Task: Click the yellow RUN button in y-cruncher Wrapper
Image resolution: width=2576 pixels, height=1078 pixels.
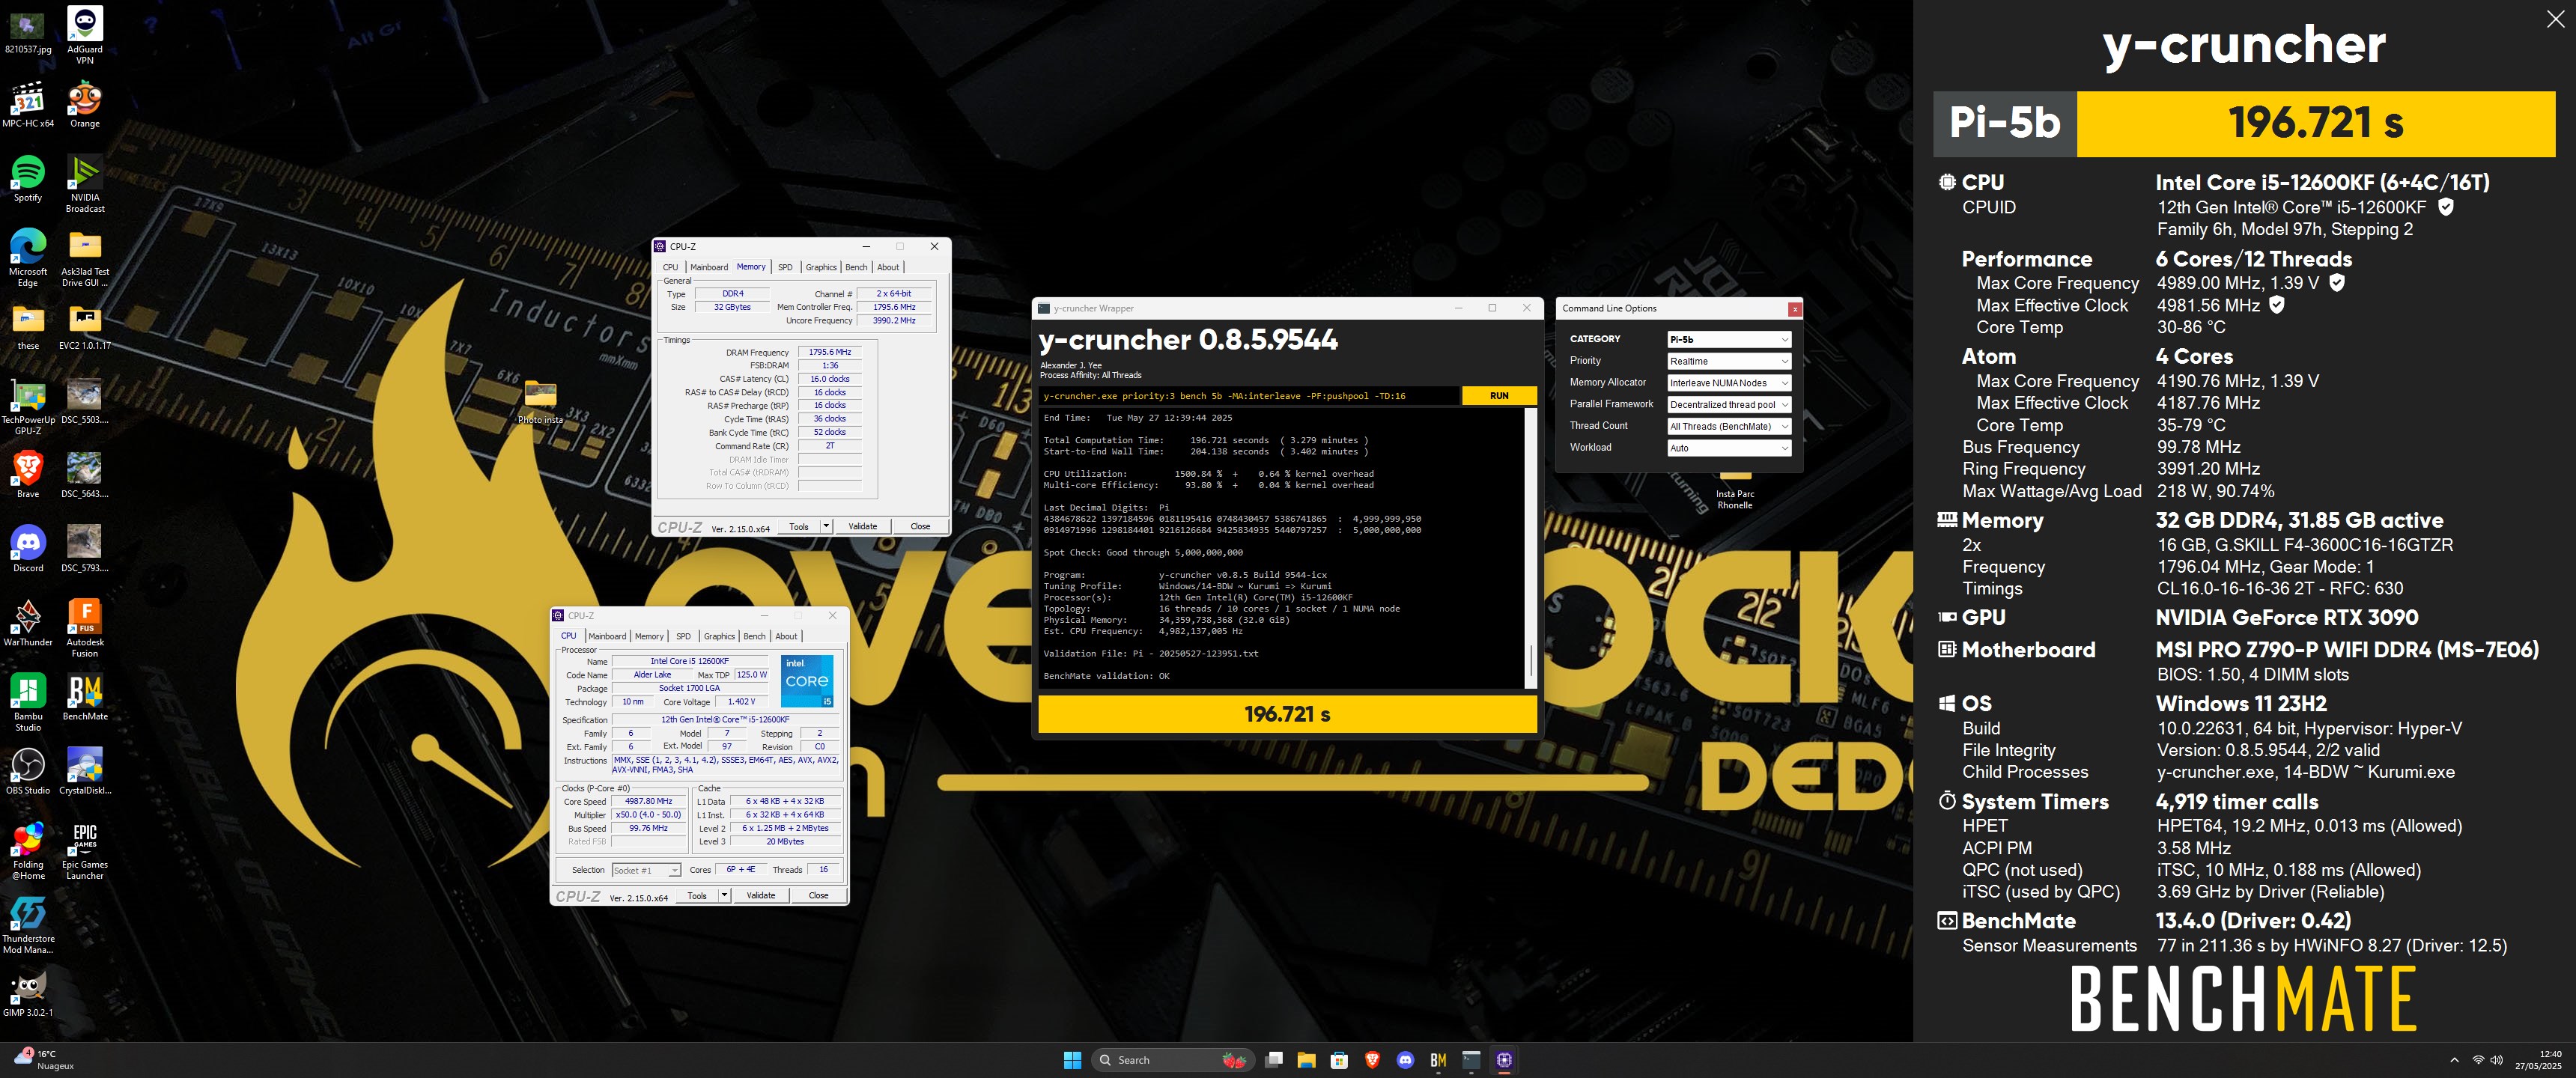Action: (x=1499, y=396)
